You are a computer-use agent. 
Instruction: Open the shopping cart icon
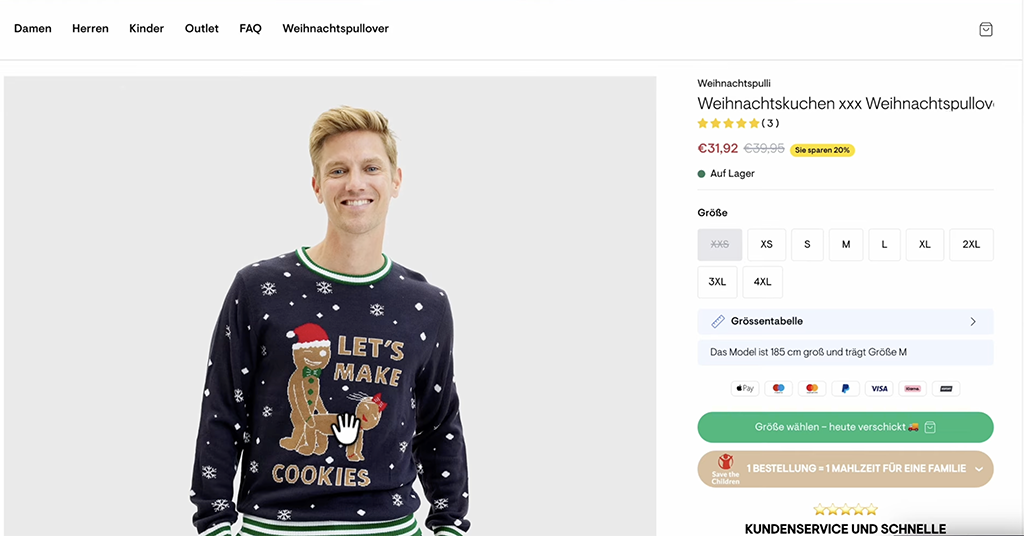pyautogui.click(x=985, y=29)
